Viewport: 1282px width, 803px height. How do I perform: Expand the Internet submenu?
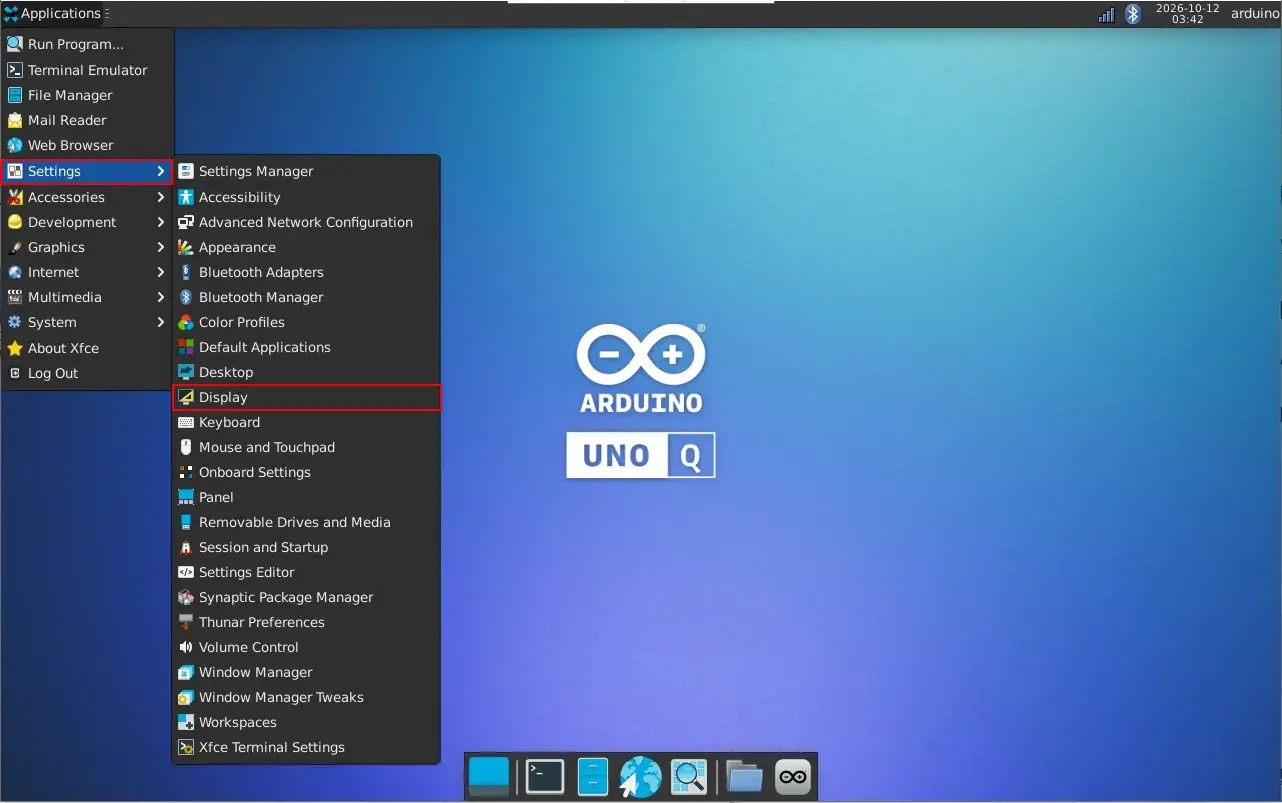(87, 272)
